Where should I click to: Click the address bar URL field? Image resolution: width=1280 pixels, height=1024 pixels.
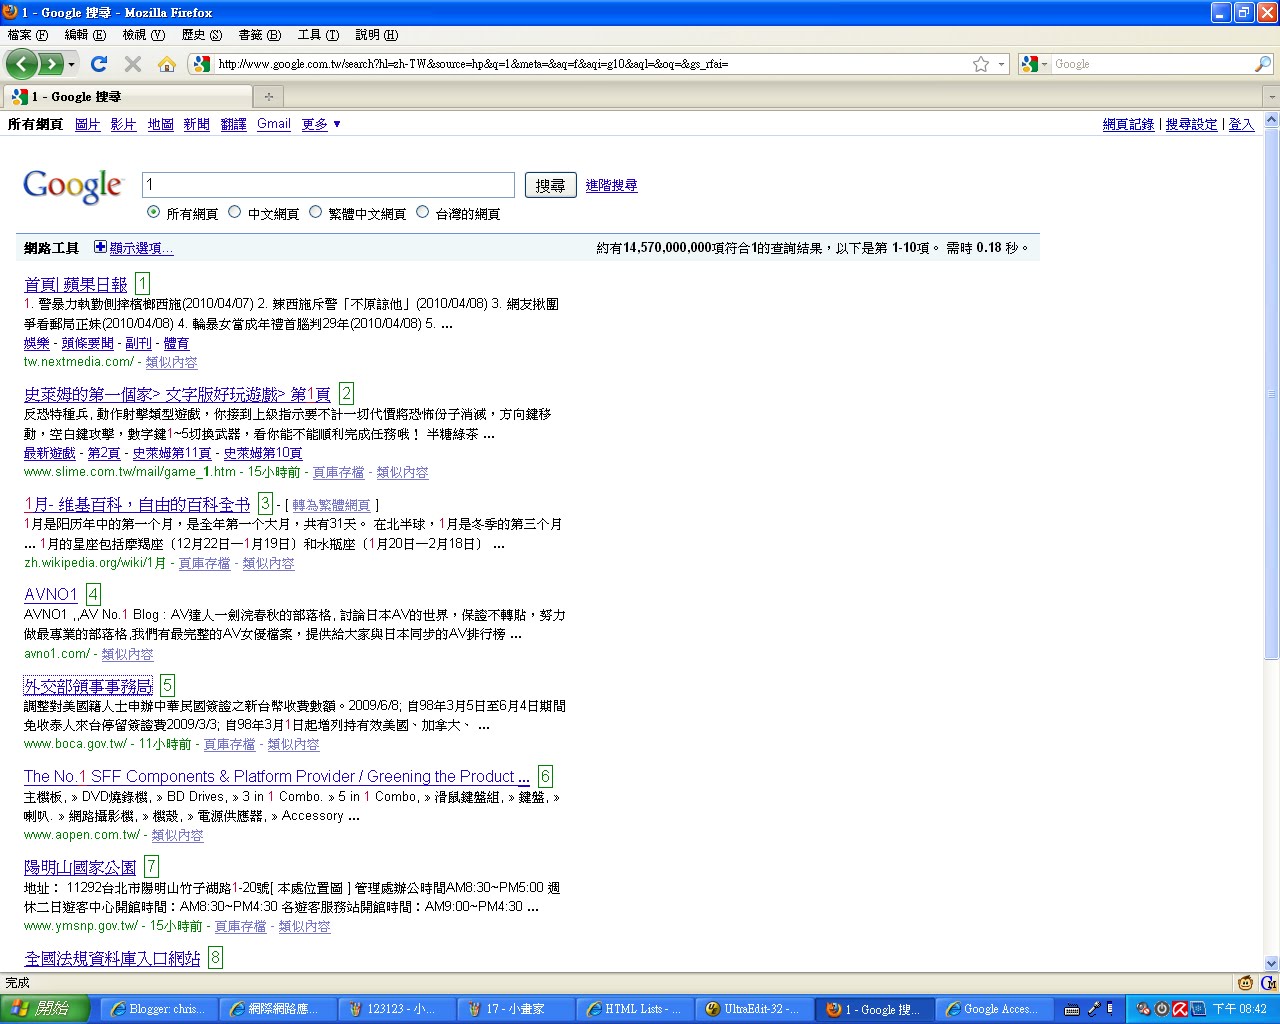(x=590, y=64)
